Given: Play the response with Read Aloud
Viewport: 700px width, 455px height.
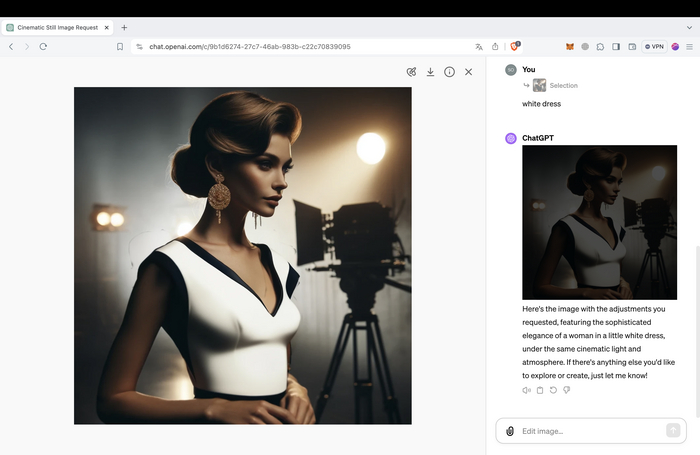Looking at the screenshot, I should (x=526, y=390).
